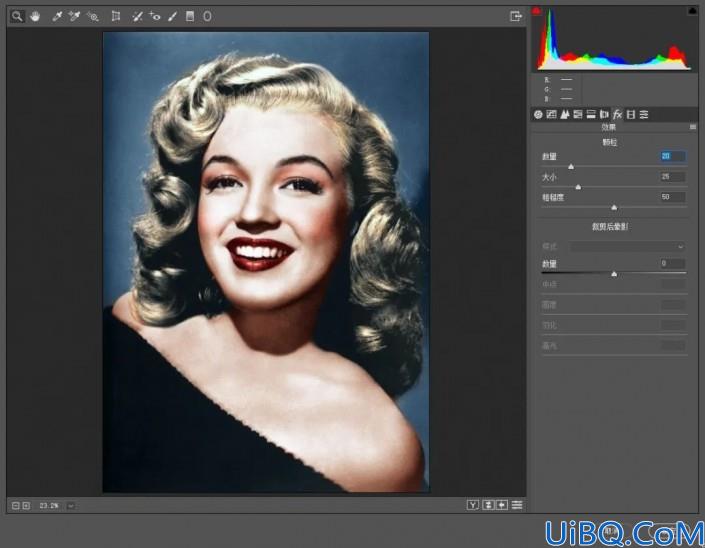
Task: Click the RGB histogram display
Action: click(614, 40)
